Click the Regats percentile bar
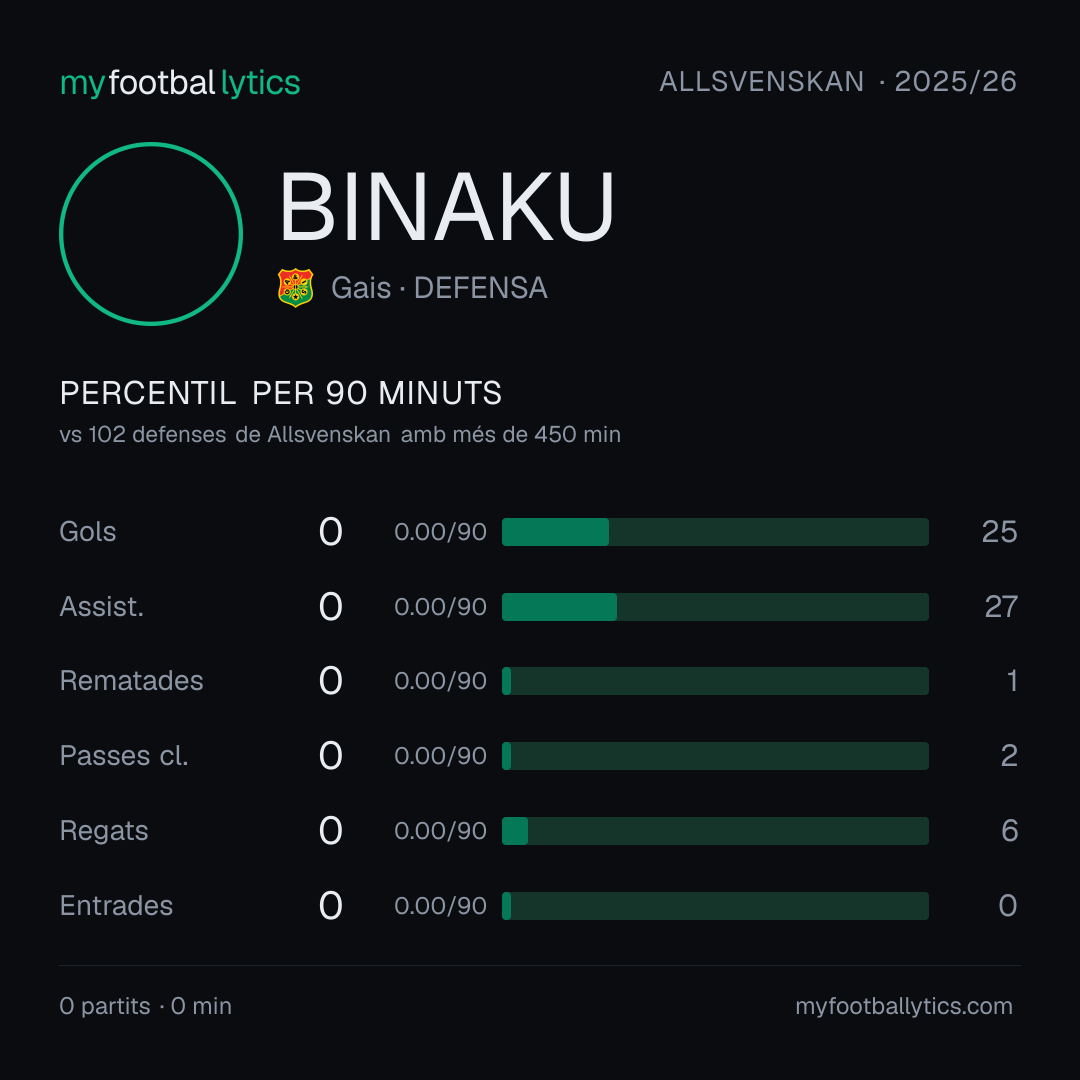Viewport: 1080px width, 1080px height. pos(715,831)
